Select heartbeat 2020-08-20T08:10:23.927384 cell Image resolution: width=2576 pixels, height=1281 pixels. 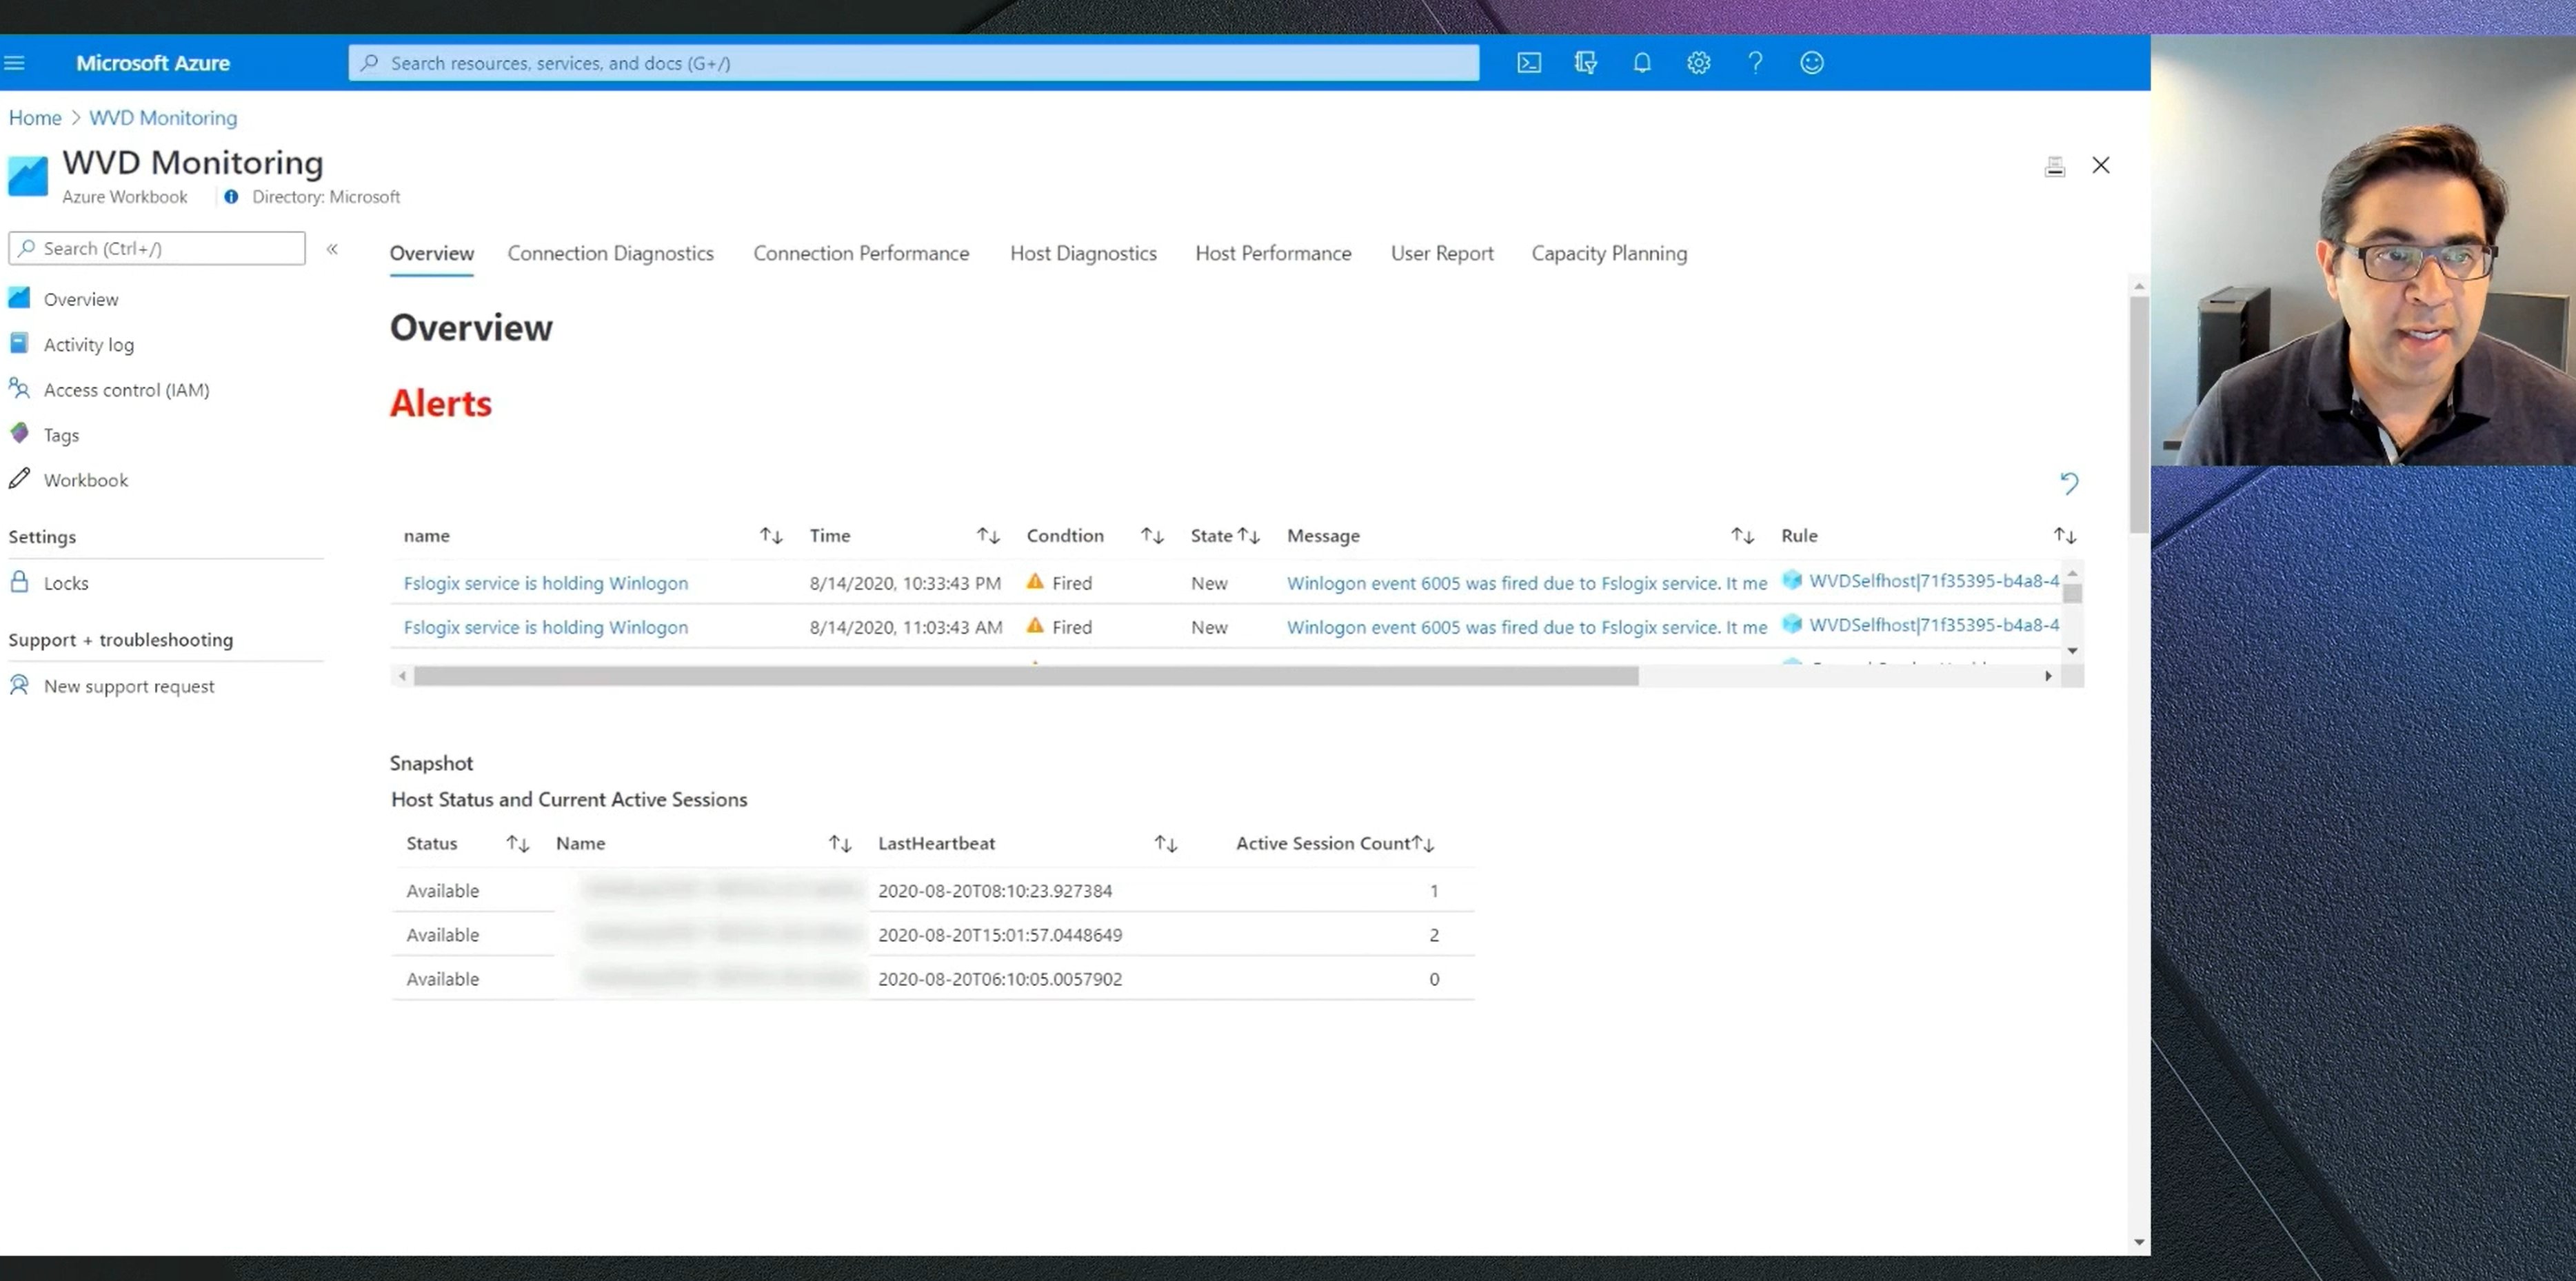pos(995,891)
